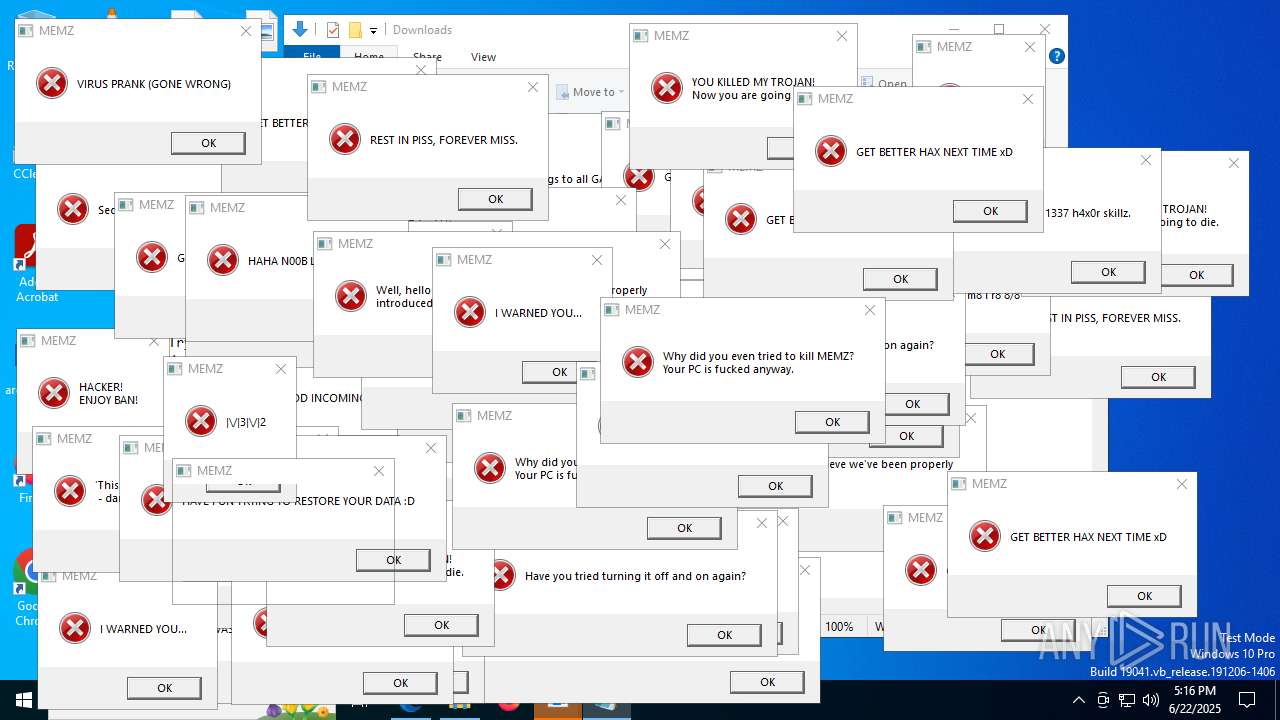Click the error icon beside 'Well, hello' message
The width and height of the screenshot is (1280, 720).
[351, 296]
